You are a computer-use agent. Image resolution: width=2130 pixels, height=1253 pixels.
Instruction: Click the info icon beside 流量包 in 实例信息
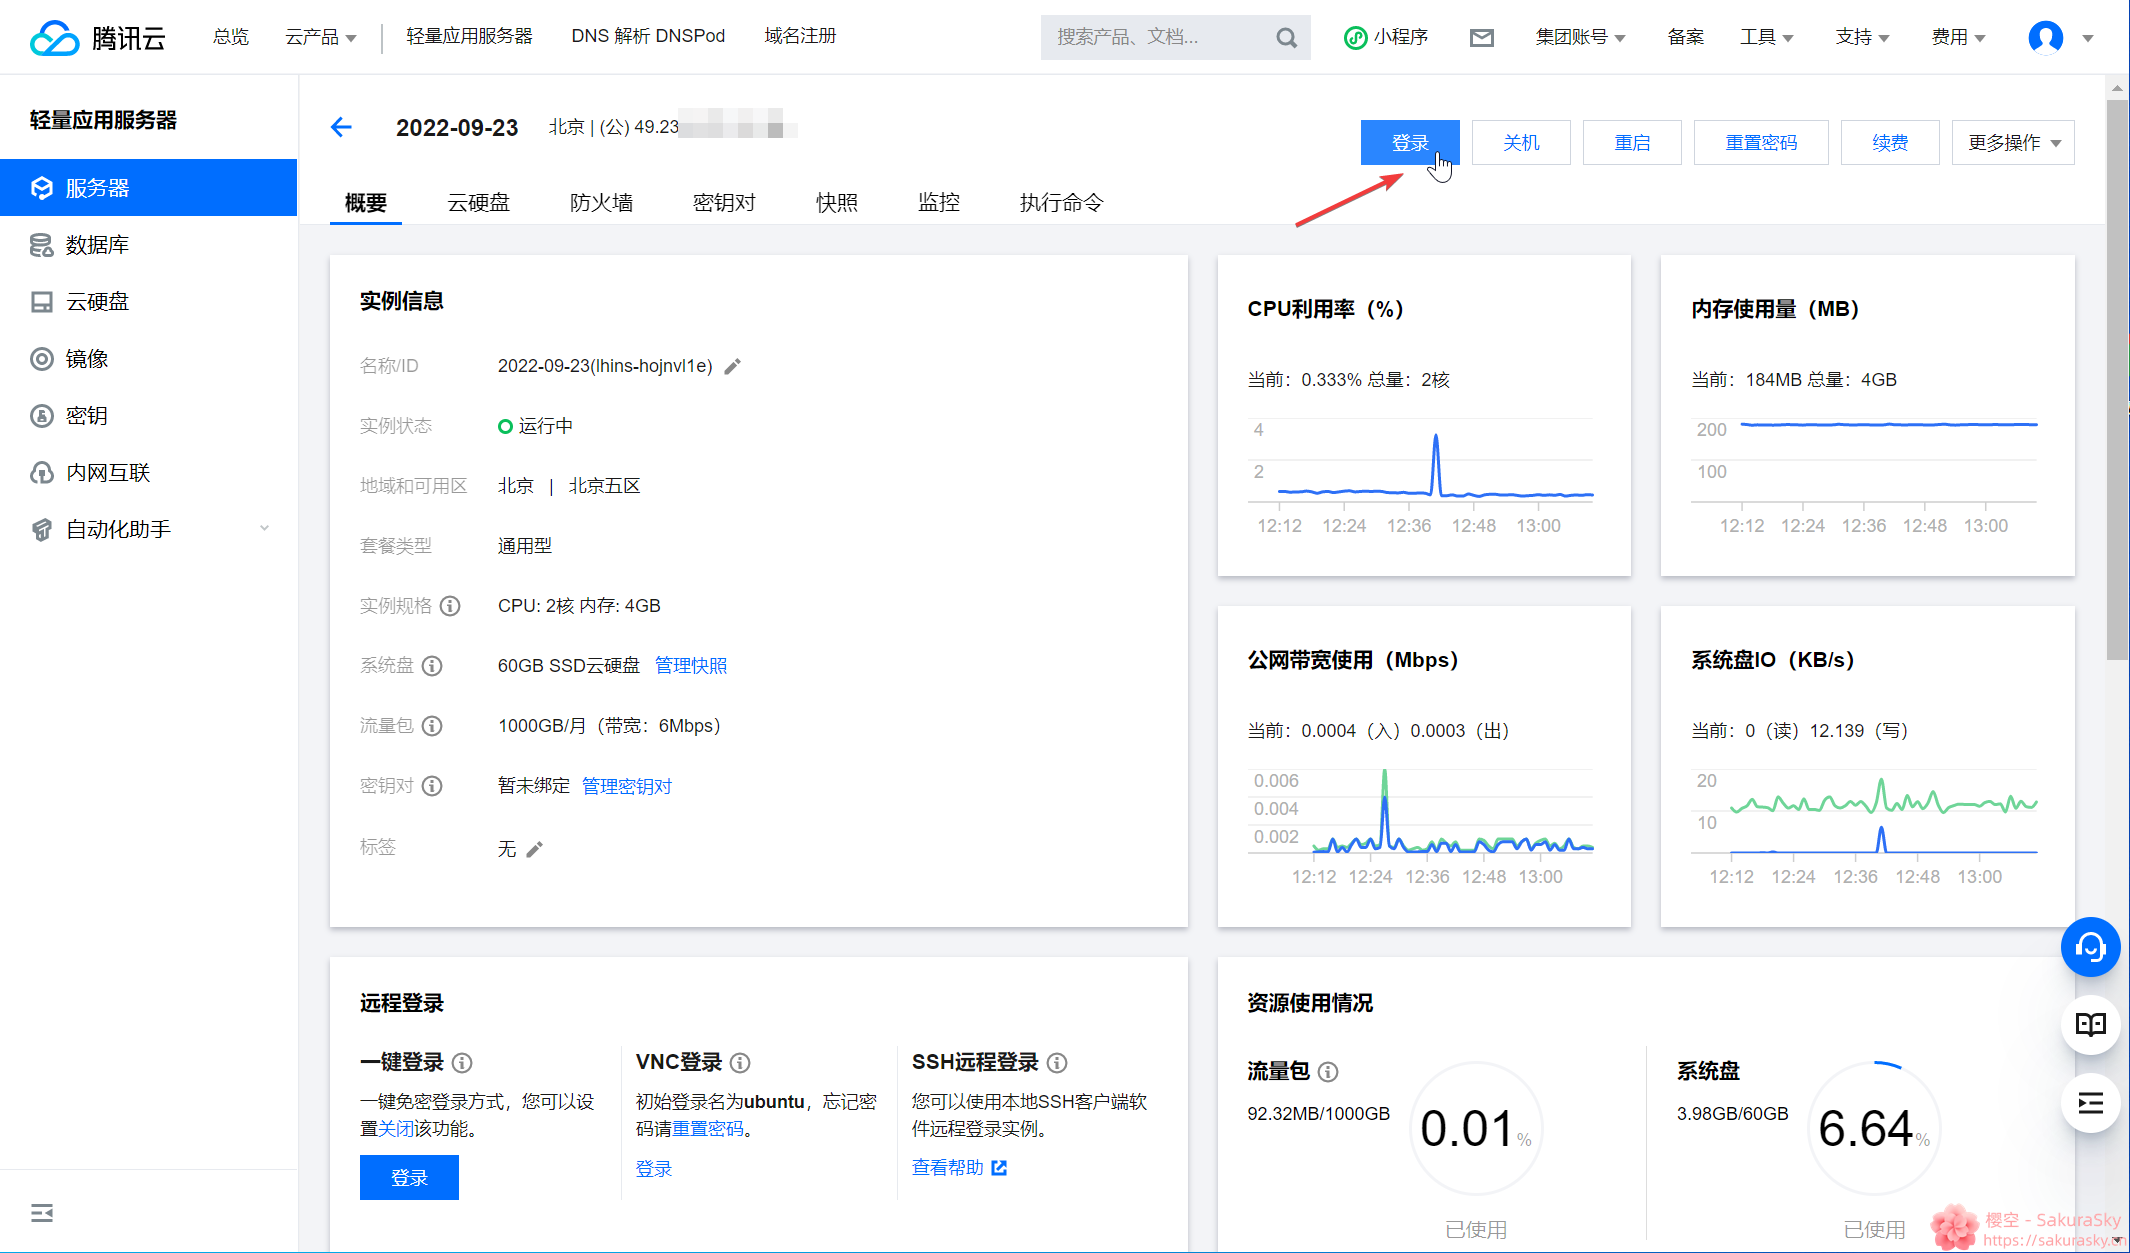click(x=432, y=726)
